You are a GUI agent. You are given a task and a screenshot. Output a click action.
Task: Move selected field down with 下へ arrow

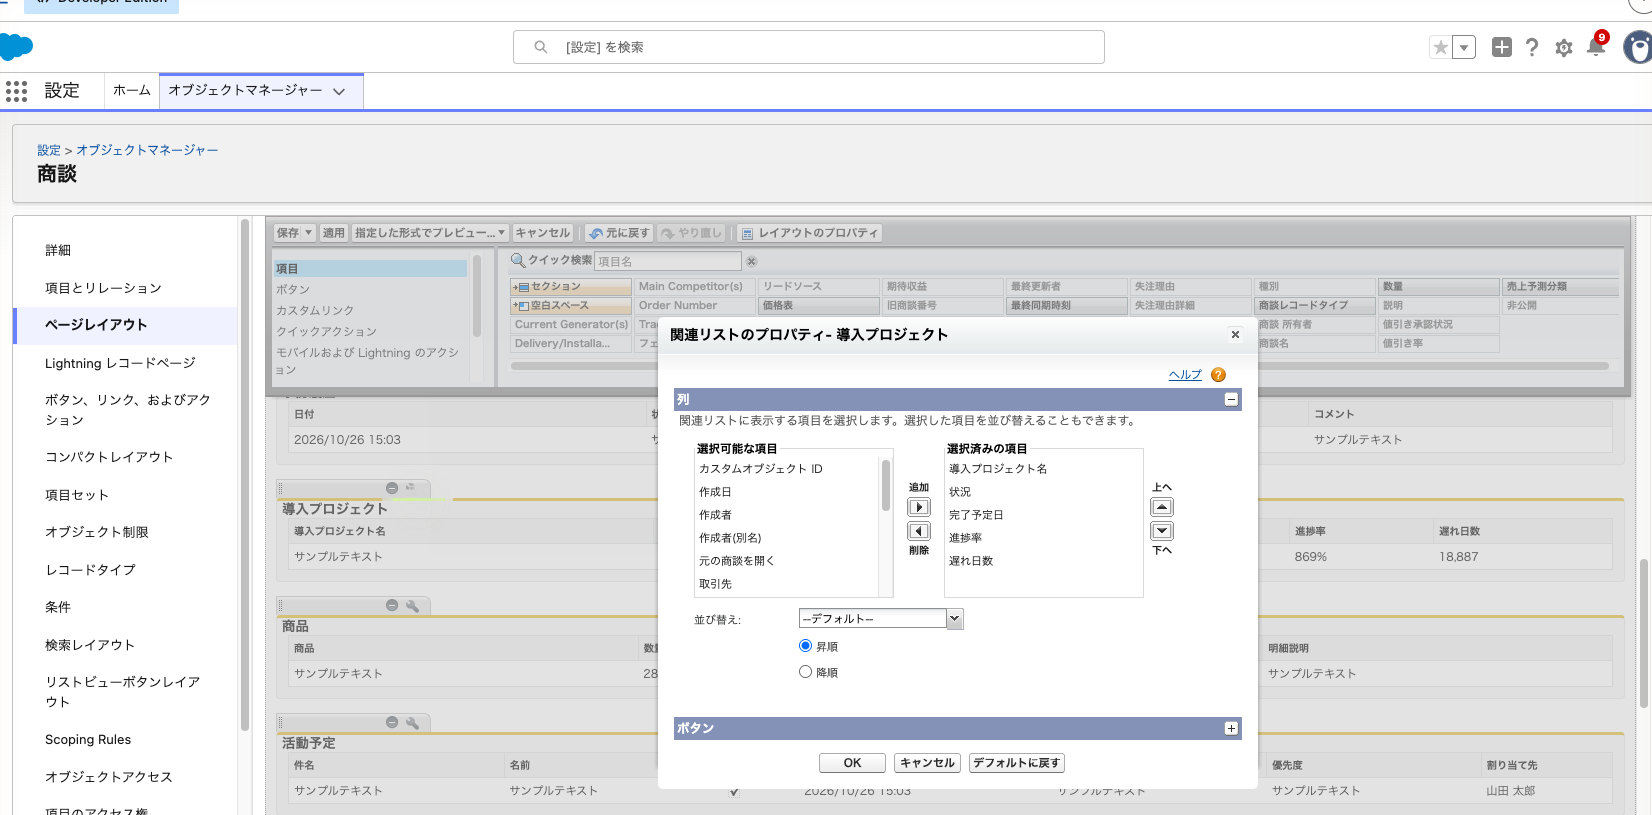(x=1162, y=531)
